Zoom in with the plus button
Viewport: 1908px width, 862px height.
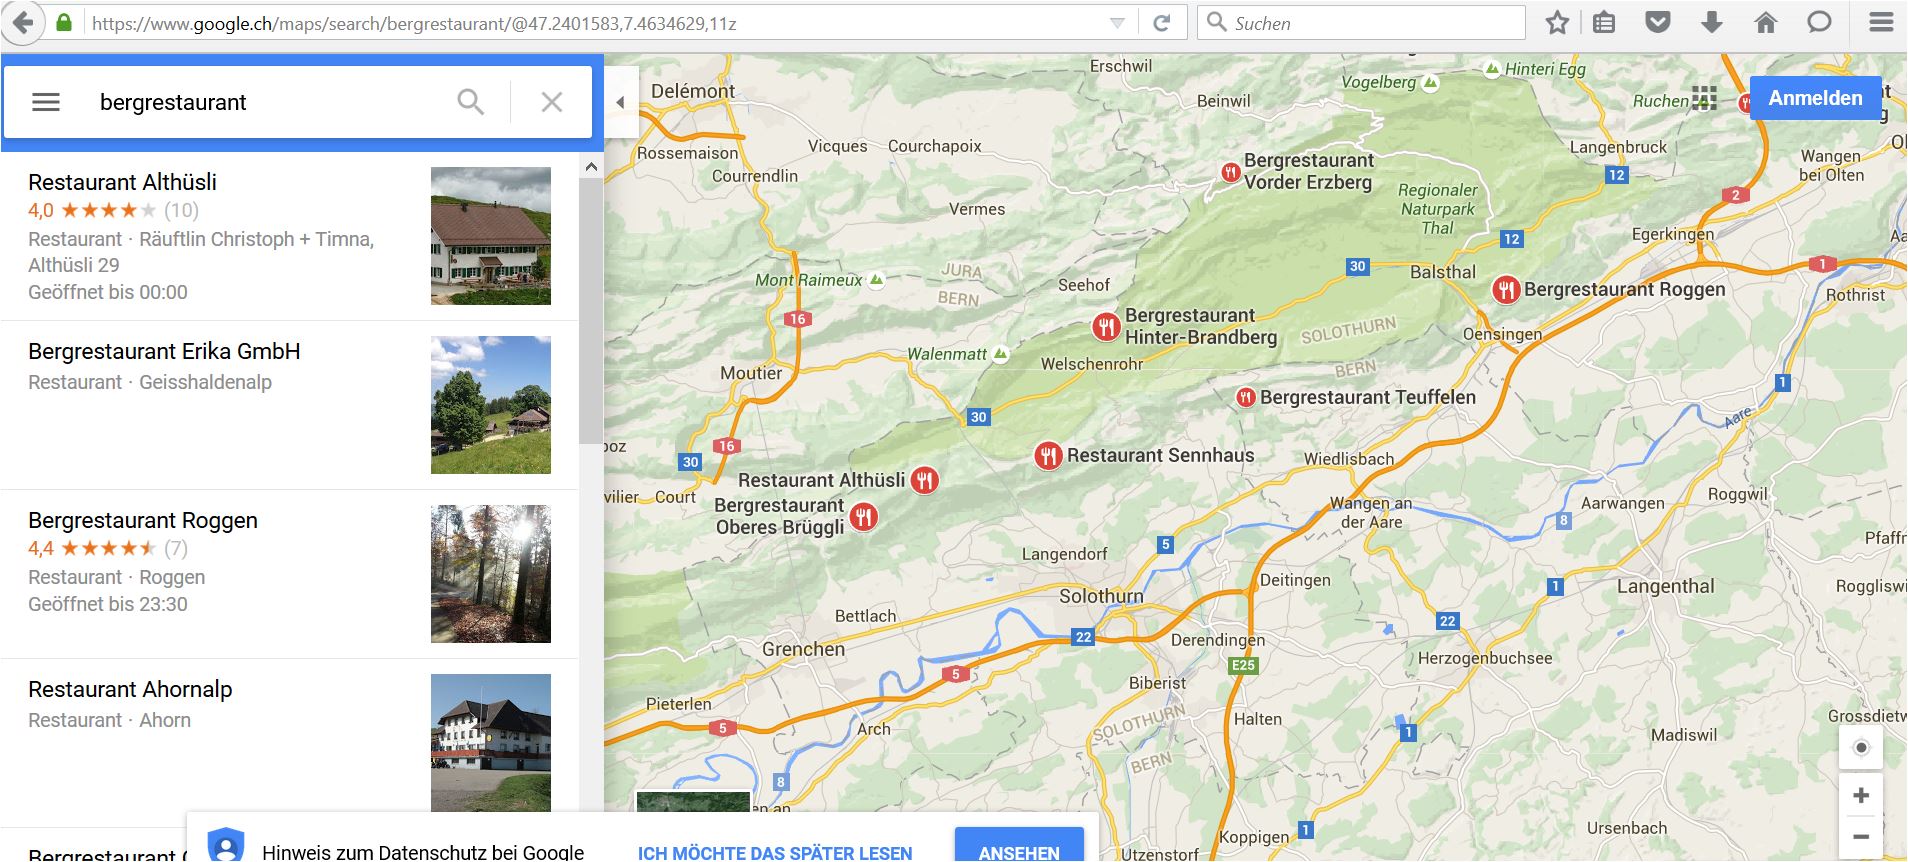[1861, 796]
